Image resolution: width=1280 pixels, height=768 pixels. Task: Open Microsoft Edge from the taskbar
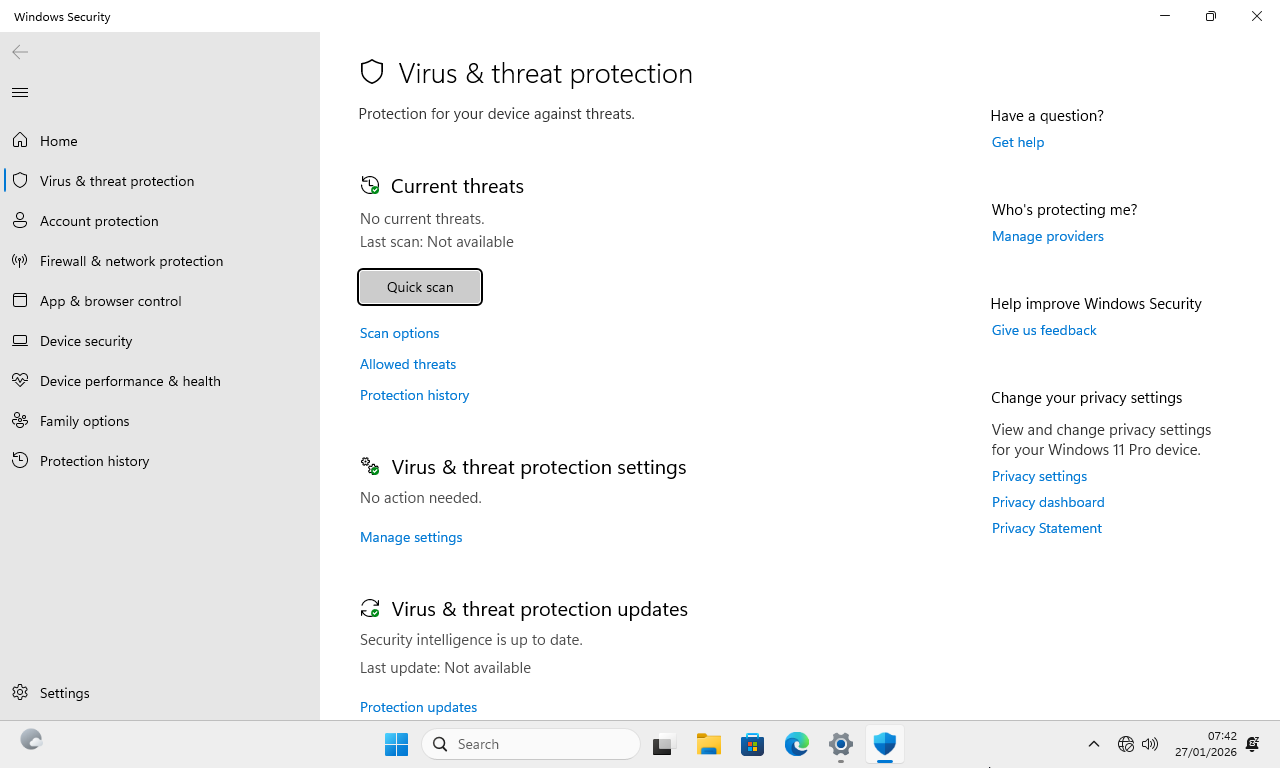[797, 744]
